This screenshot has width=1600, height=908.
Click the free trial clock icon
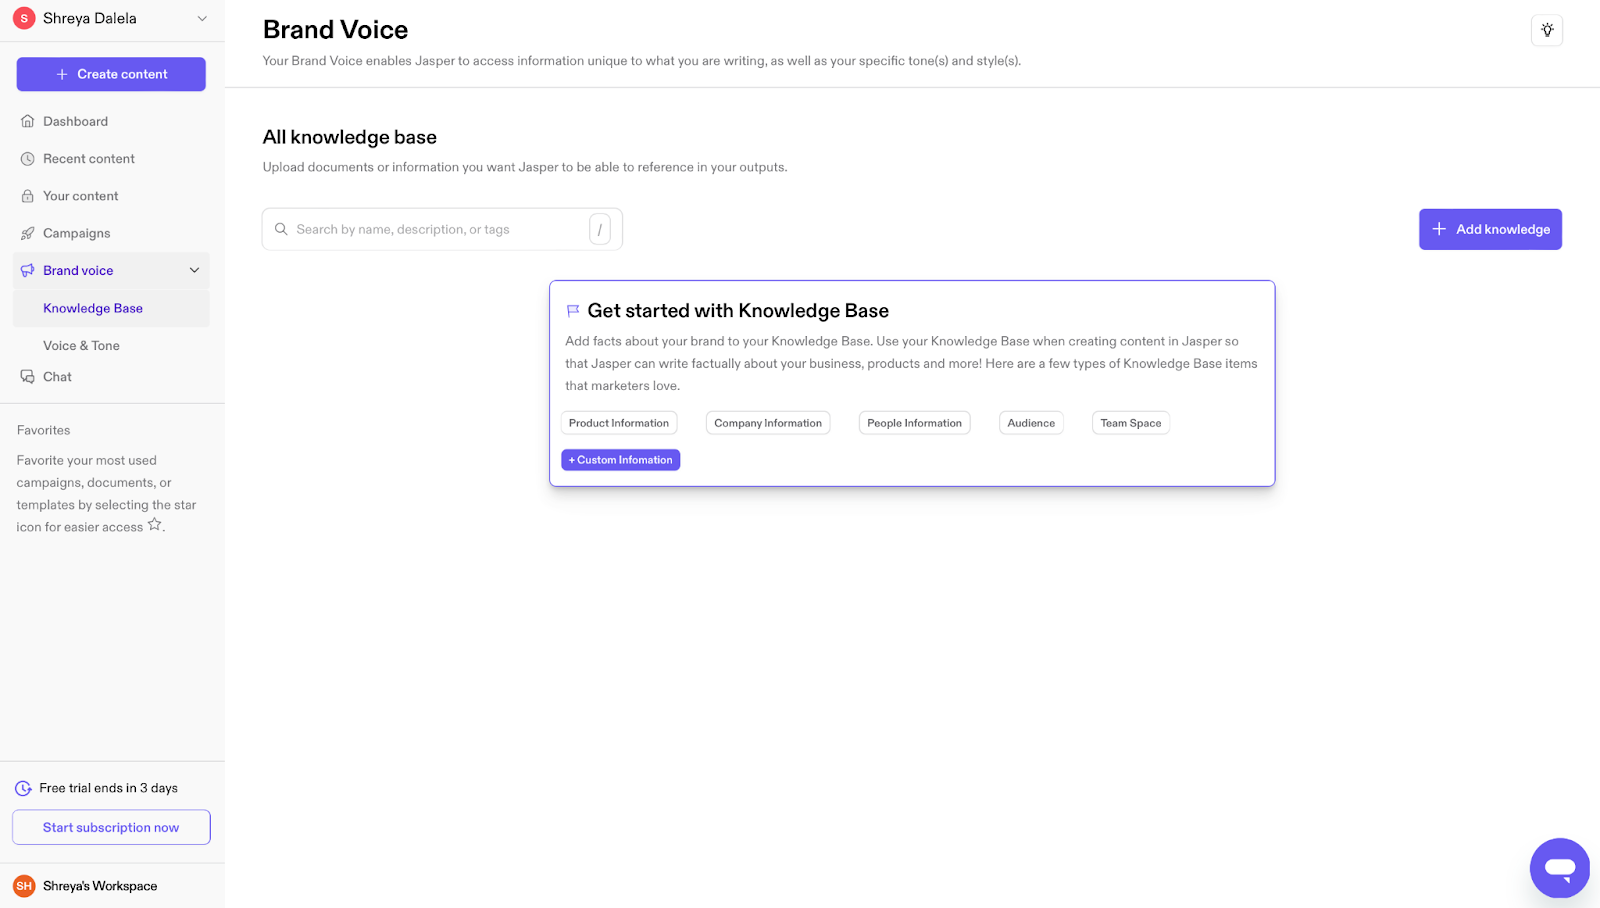pos(23,788)
